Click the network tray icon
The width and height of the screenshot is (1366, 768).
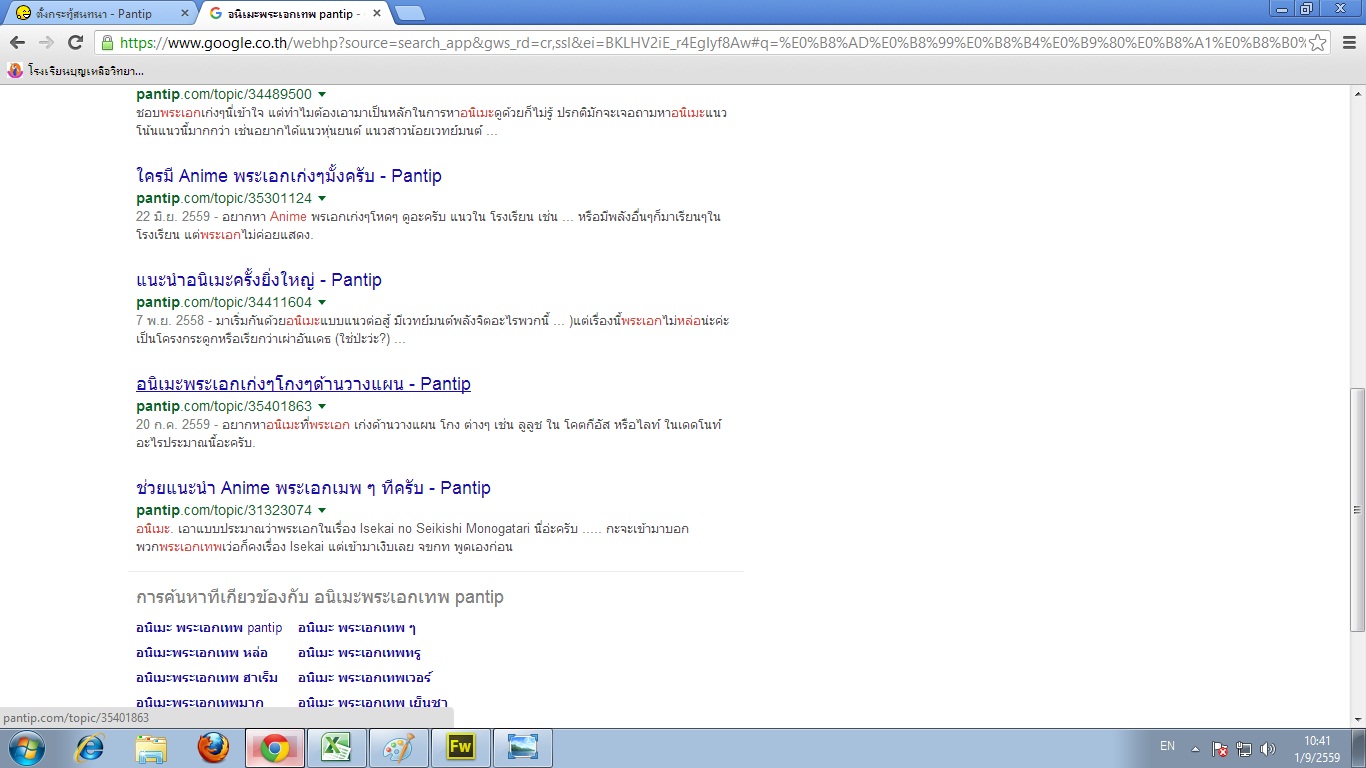pos(1244,748)
